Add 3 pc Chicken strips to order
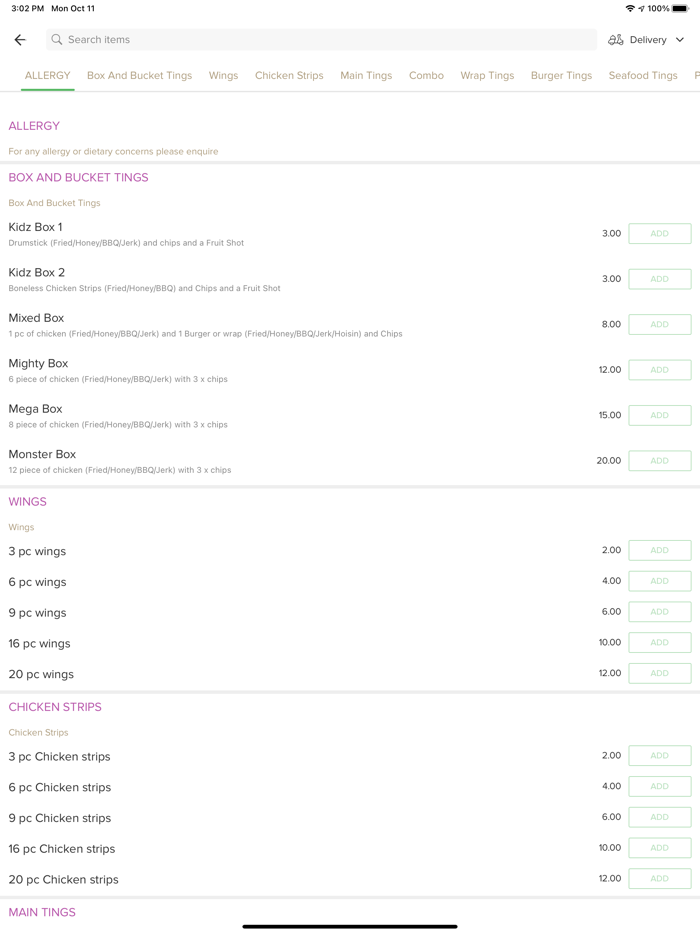 coord(659,756)
